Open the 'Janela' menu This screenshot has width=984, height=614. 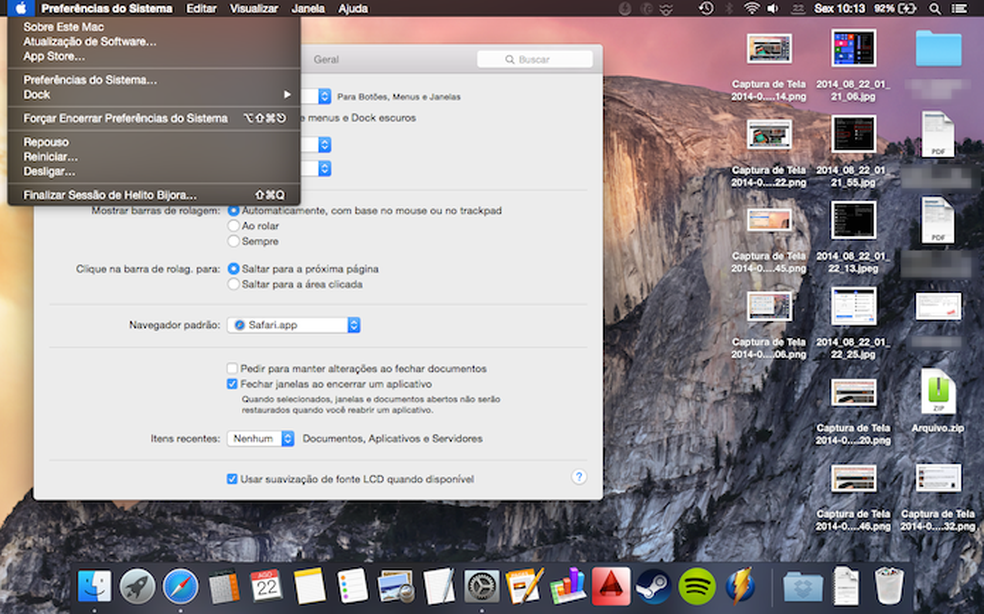tap(308, 8)
